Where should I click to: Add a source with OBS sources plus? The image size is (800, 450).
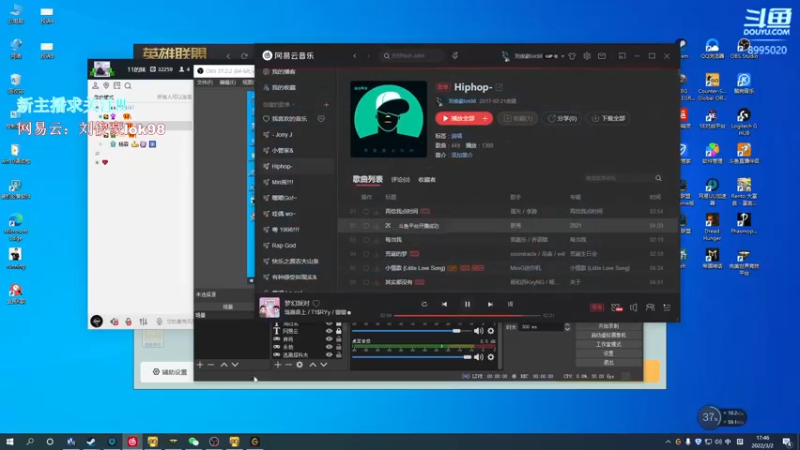278,365
